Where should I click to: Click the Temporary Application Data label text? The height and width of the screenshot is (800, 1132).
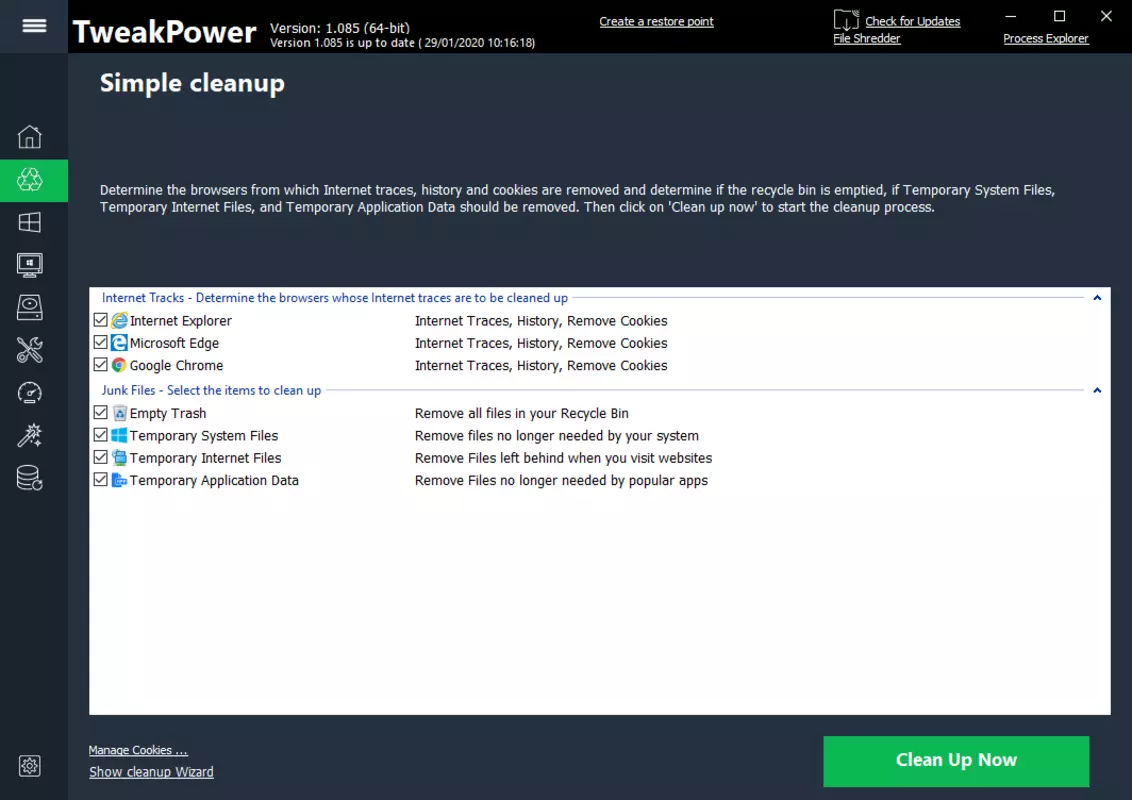214,480
